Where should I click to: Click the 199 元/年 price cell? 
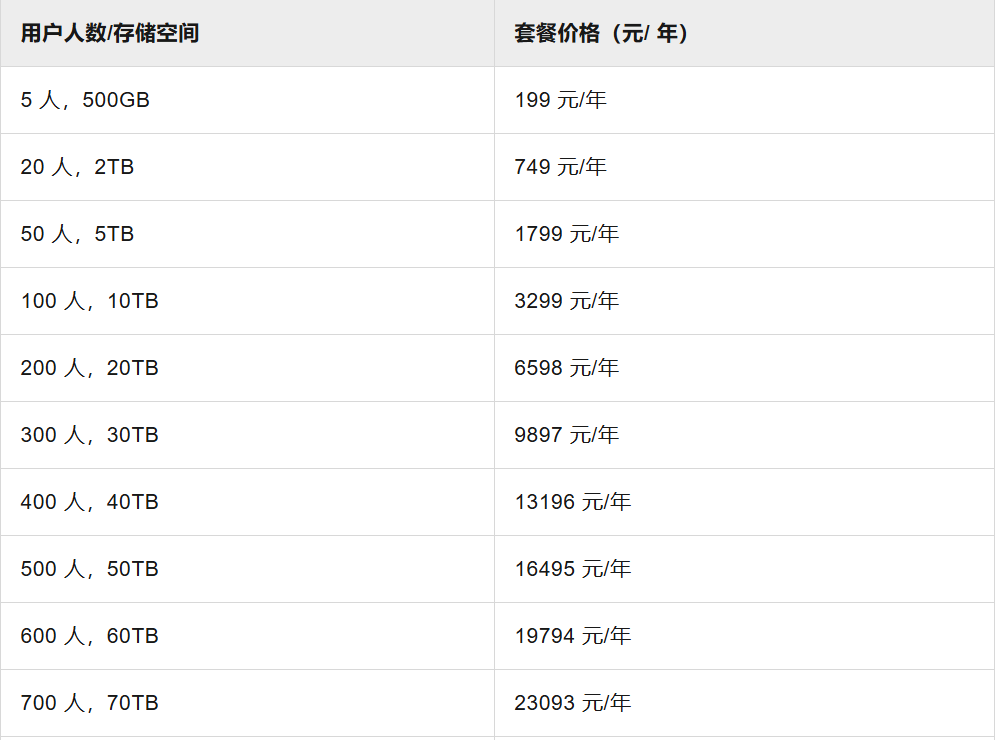[561, 100]
